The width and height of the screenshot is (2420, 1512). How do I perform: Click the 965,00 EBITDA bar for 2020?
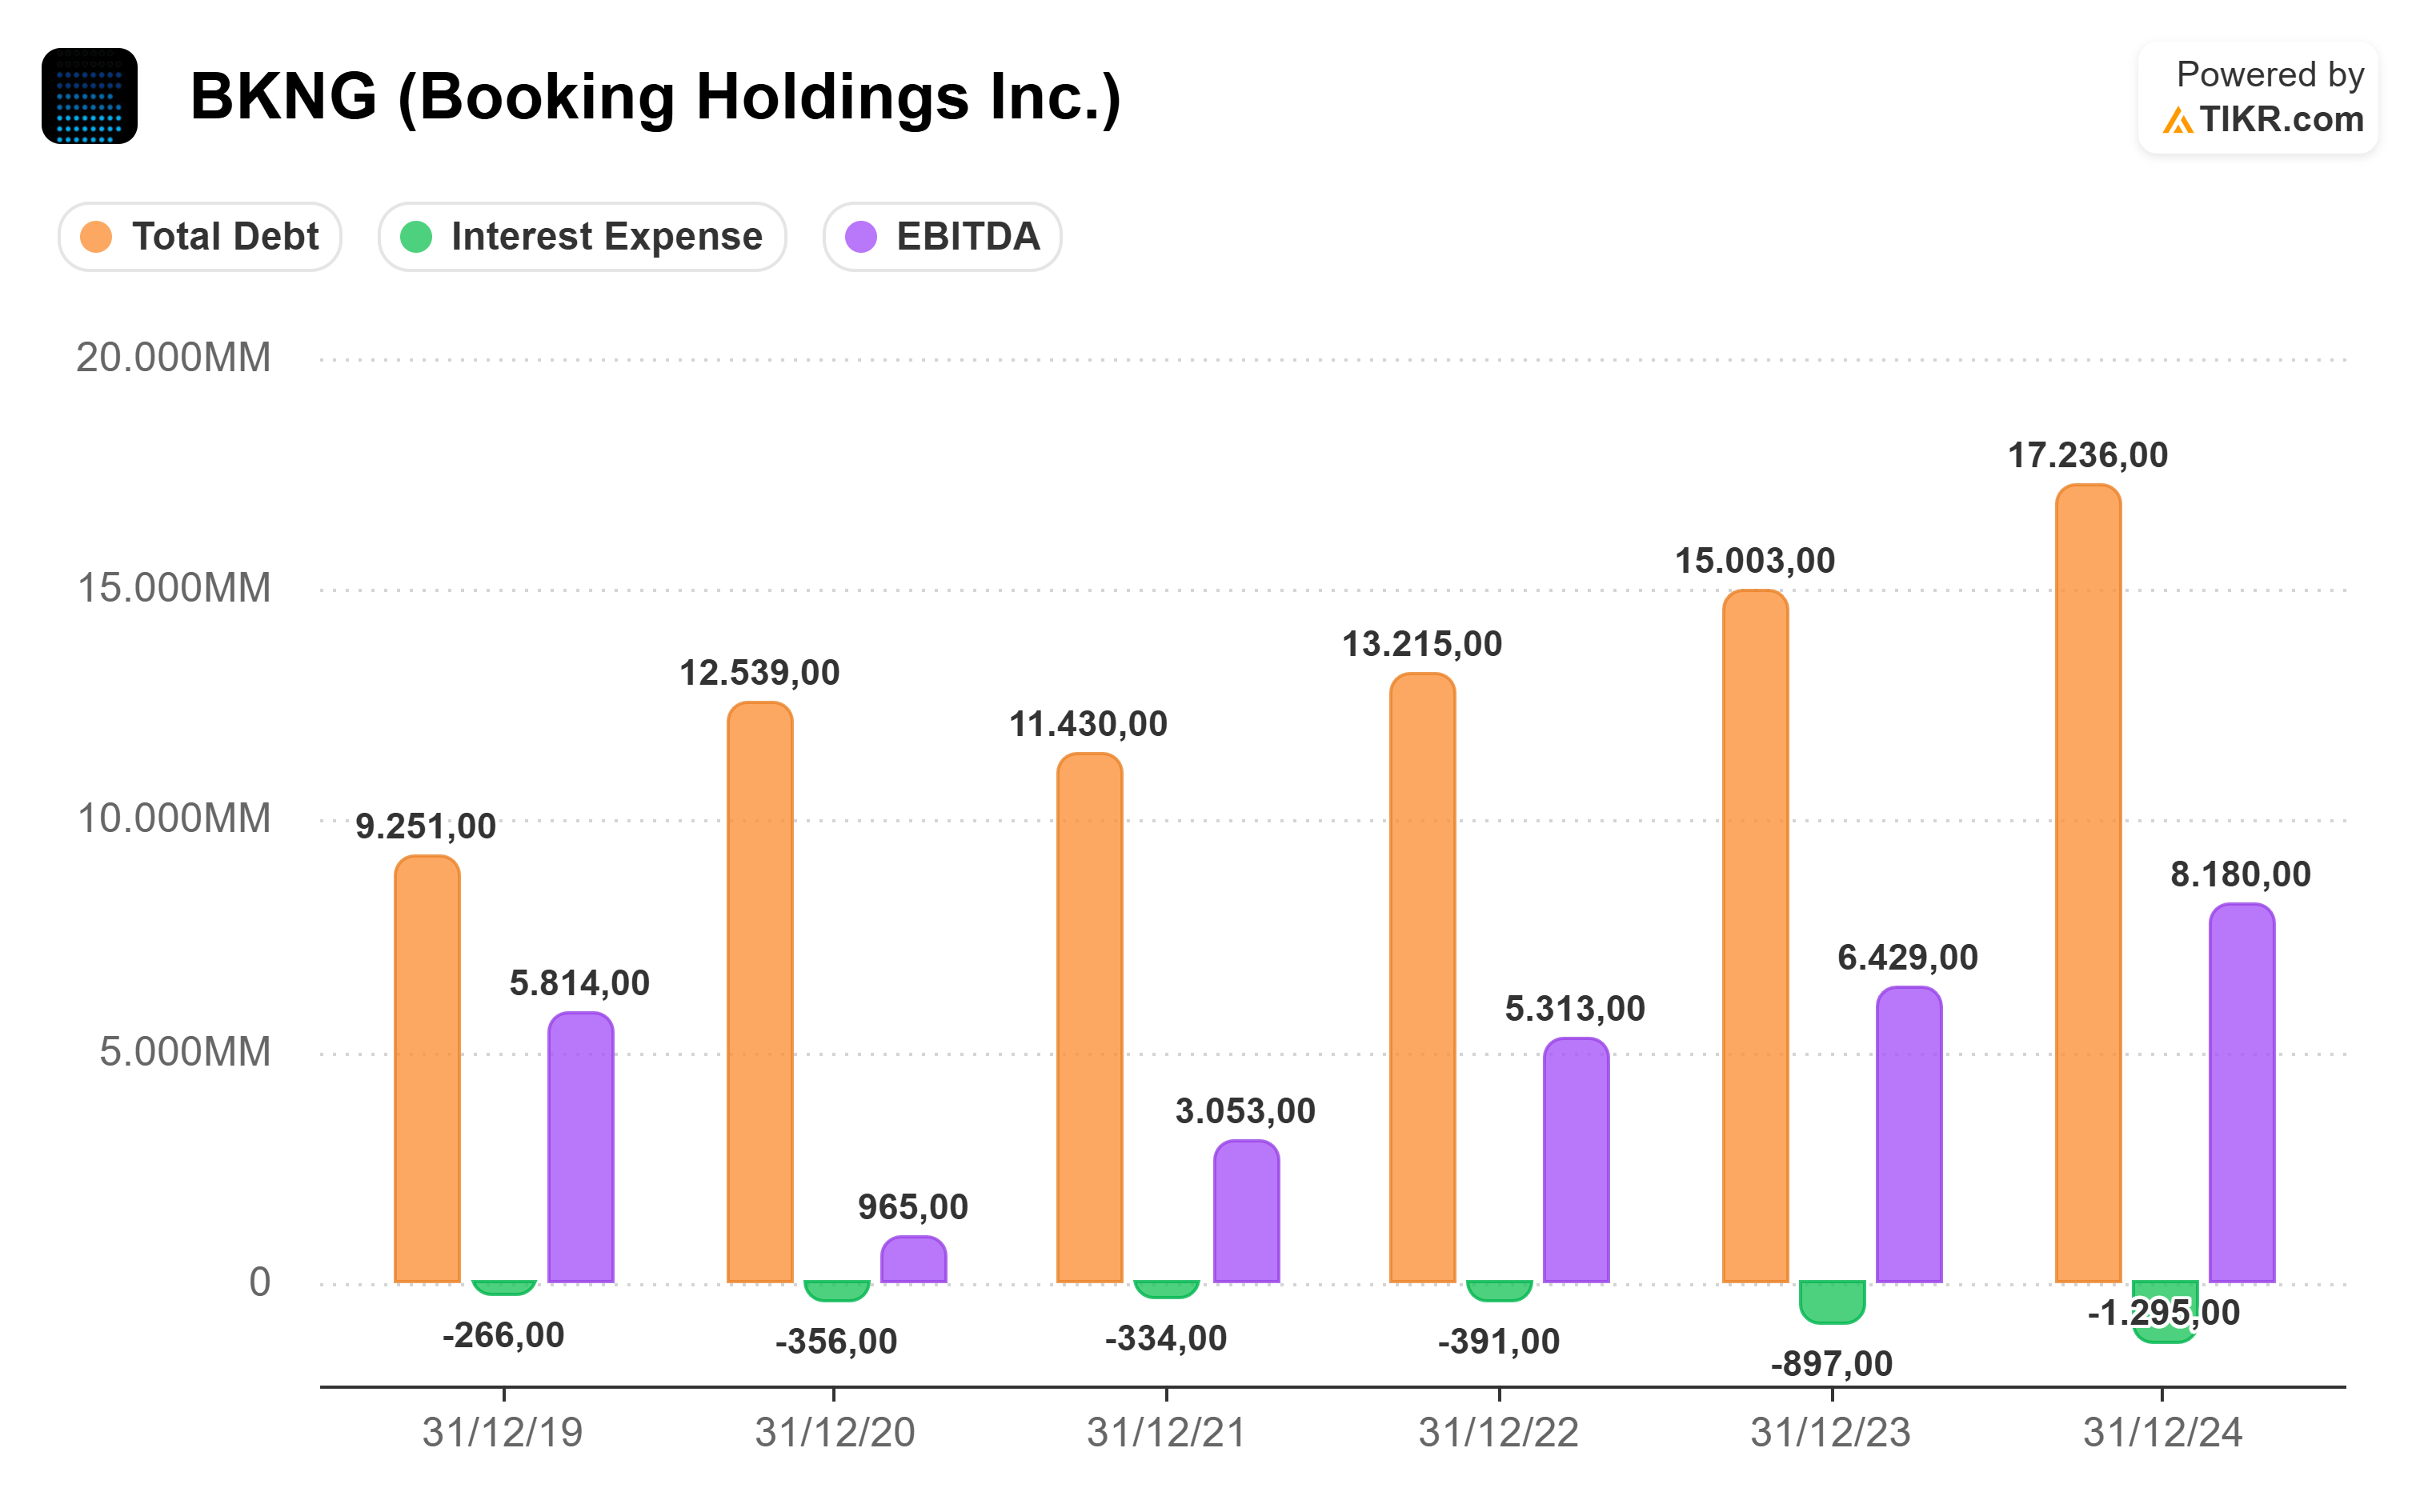(x=913, y=1259)
